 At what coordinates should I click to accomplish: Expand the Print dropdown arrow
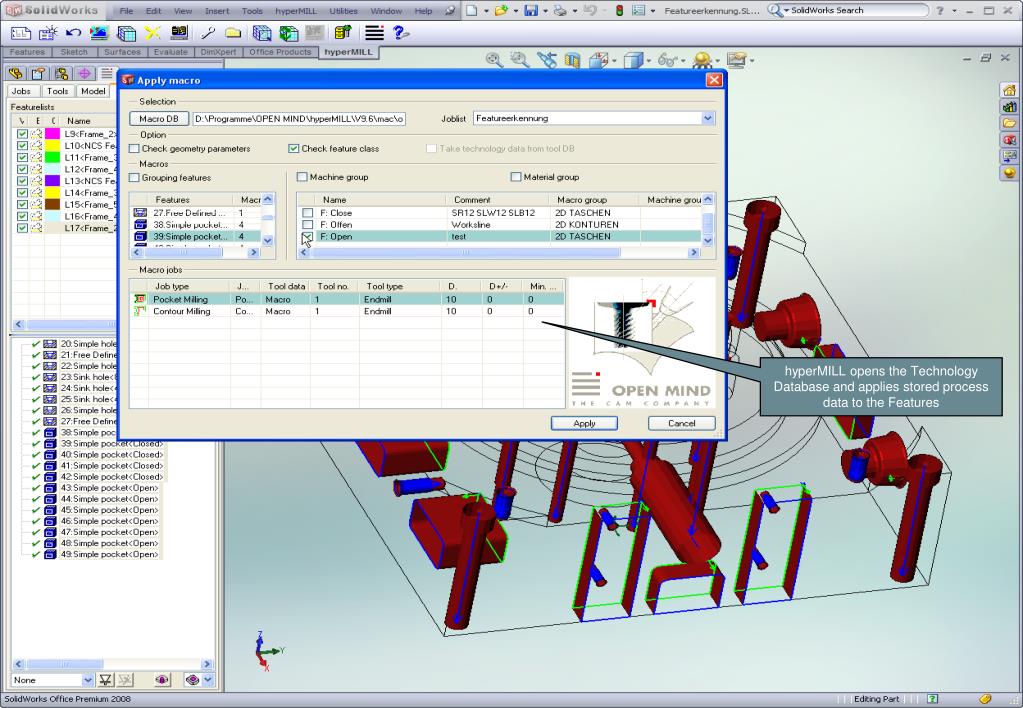(573, 11)
